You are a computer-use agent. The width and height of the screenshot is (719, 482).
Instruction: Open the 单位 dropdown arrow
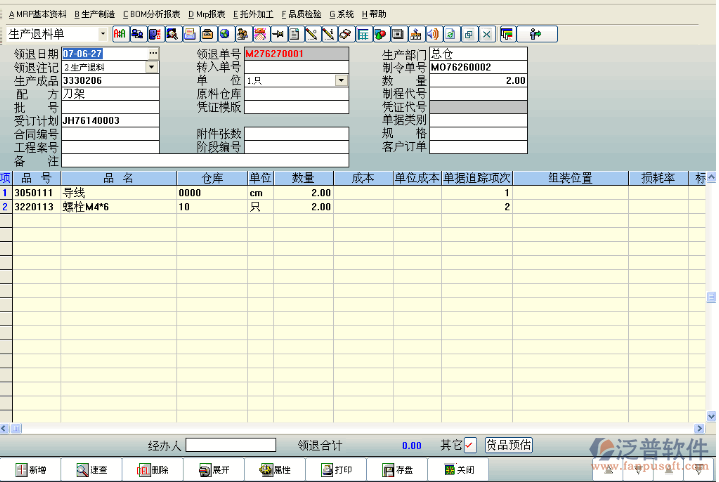click(341, 80)
